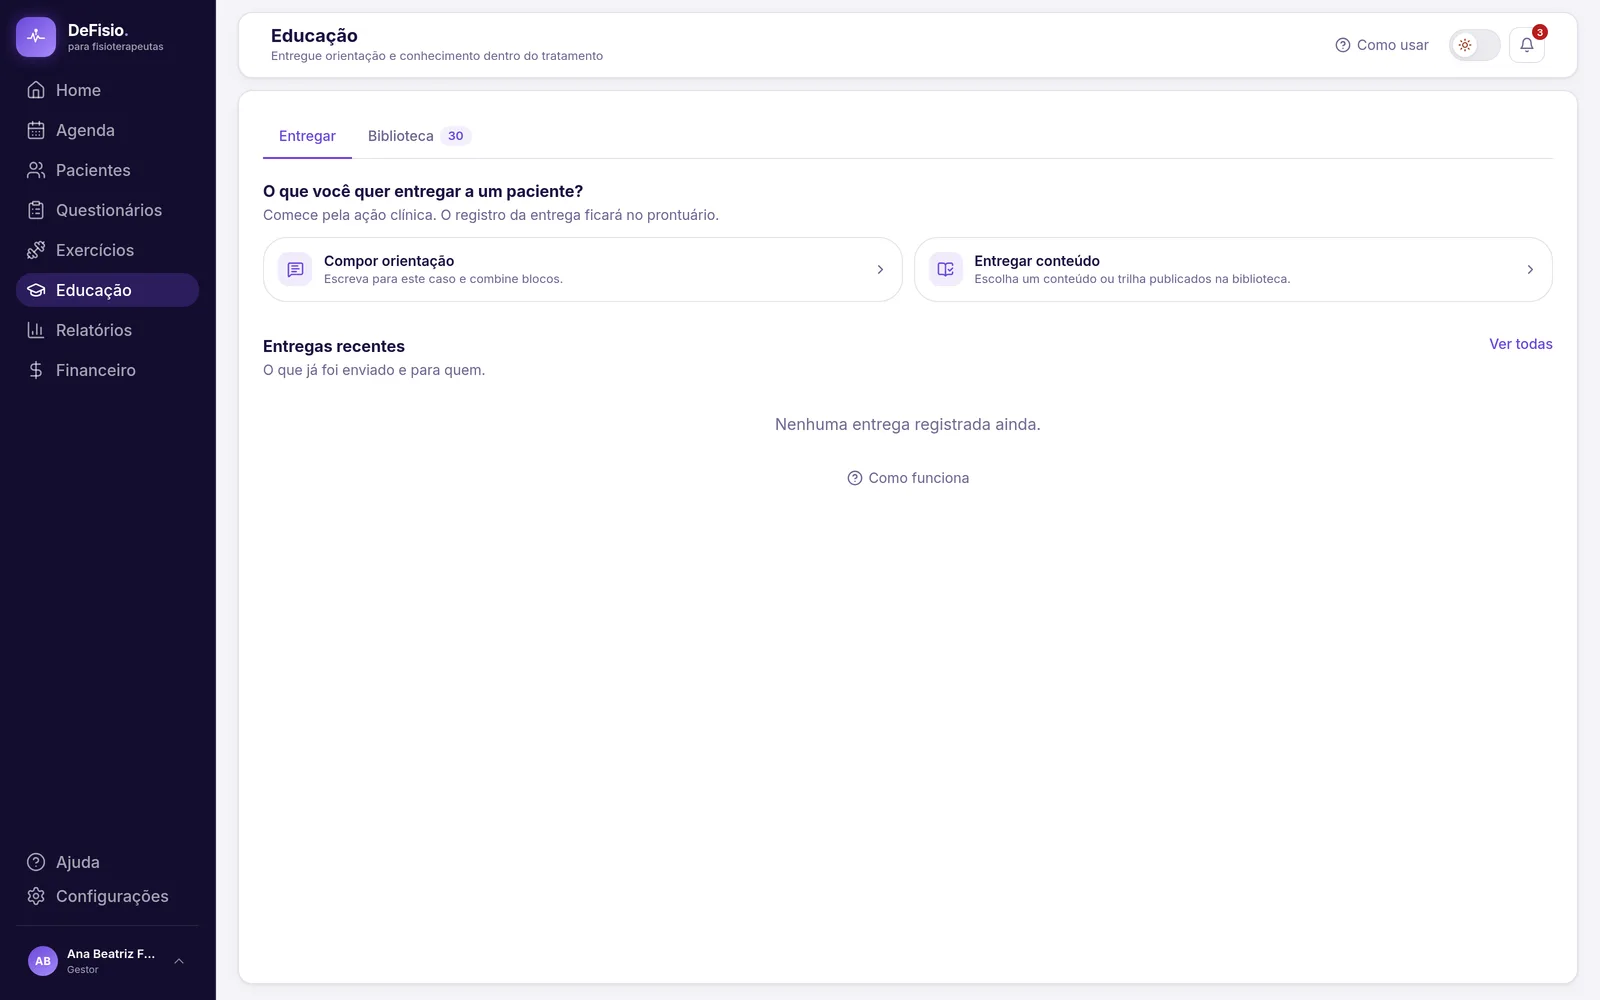The height and width of the screenshot is (1000, 1600).
Task: Open Relatórios chart icon
Action: (x=36, y=330)
